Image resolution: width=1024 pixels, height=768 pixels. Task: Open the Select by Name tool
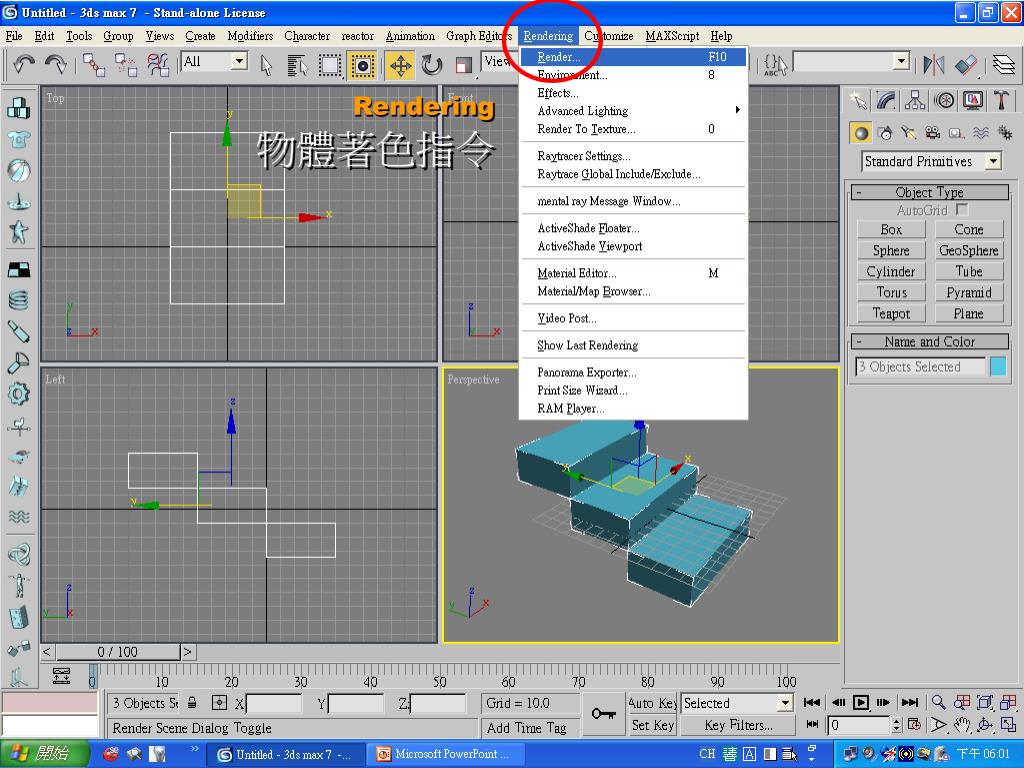click(x=298, y=65)
